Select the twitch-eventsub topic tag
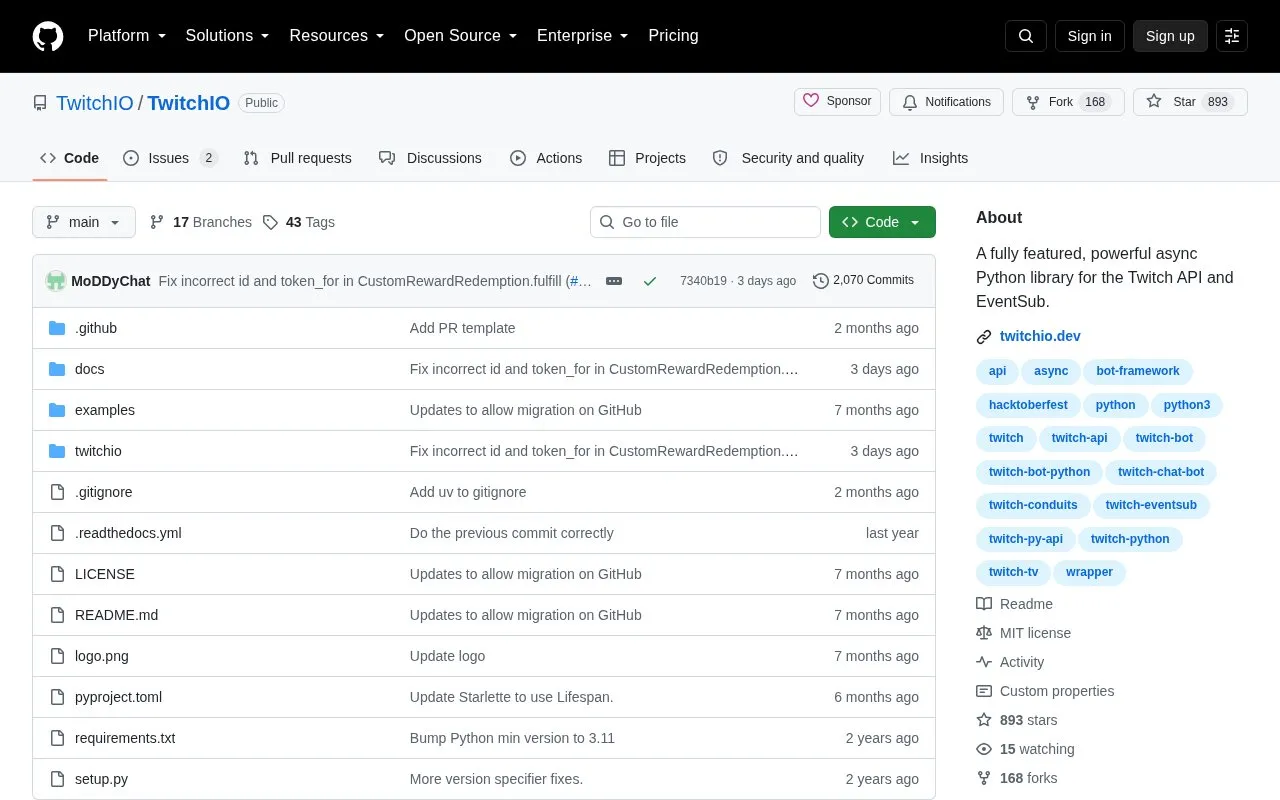 pos(1151,505)
